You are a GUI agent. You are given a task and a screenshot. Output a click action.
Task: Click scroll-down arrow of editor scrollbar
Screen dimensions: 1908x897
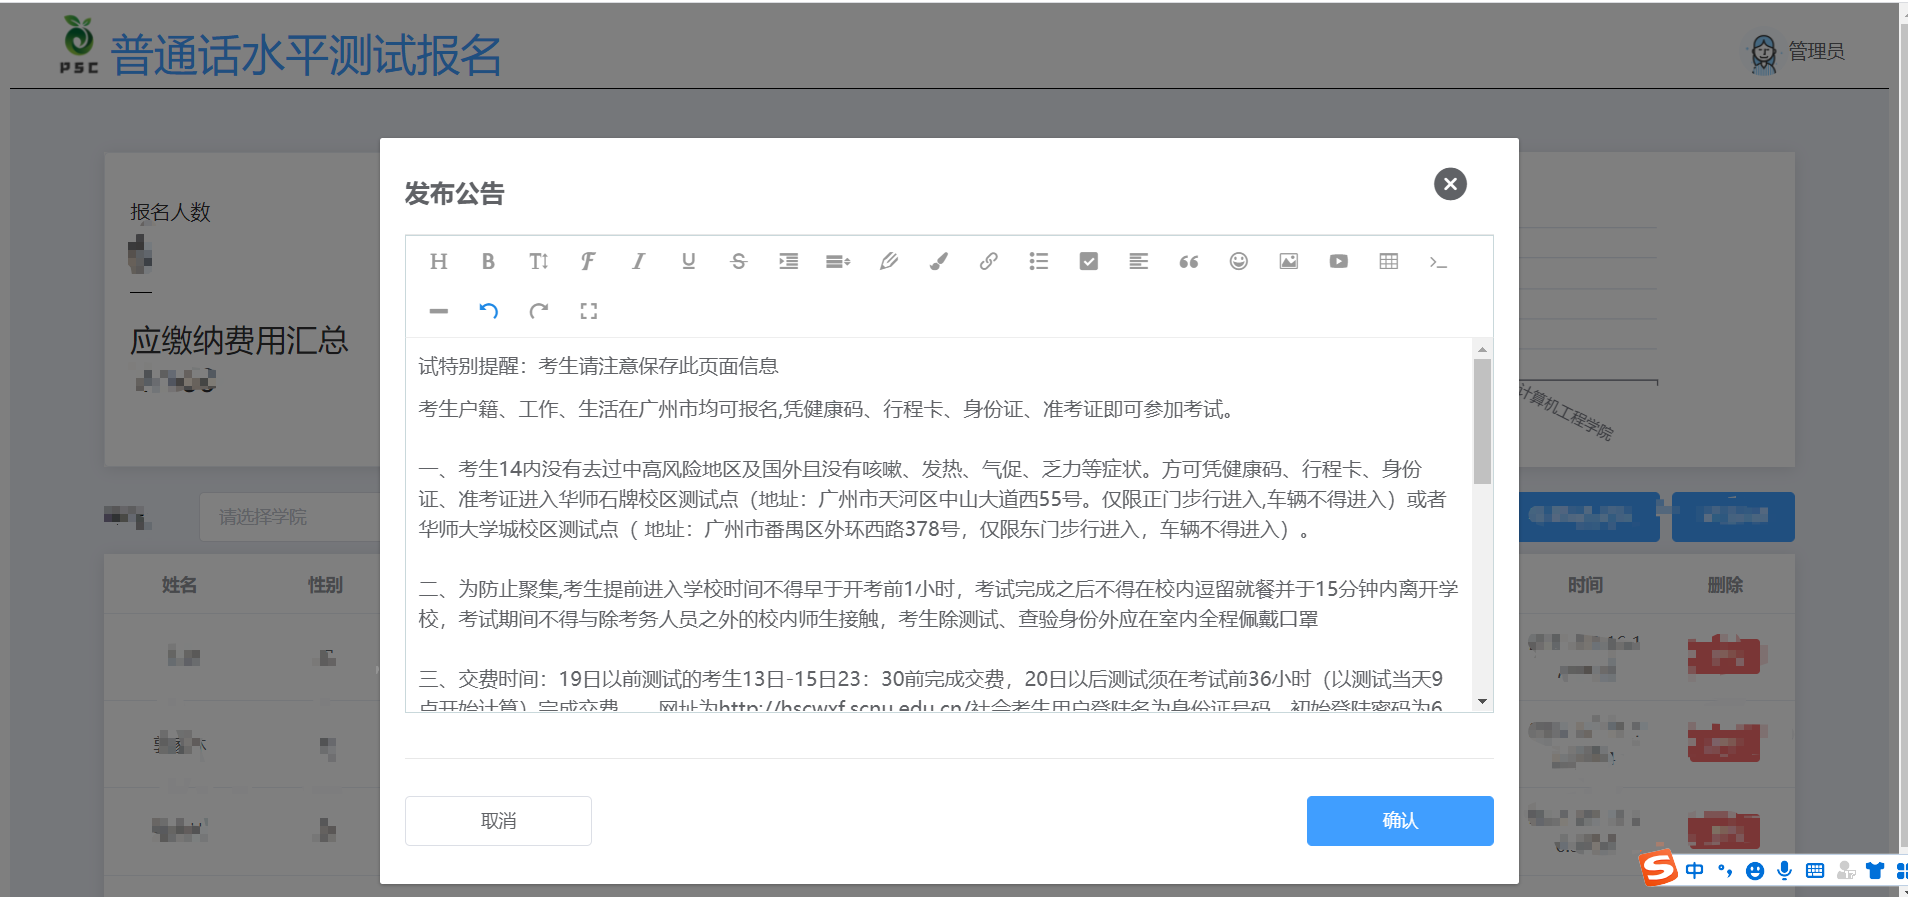pyautogui.click(x=1482, y=701)
